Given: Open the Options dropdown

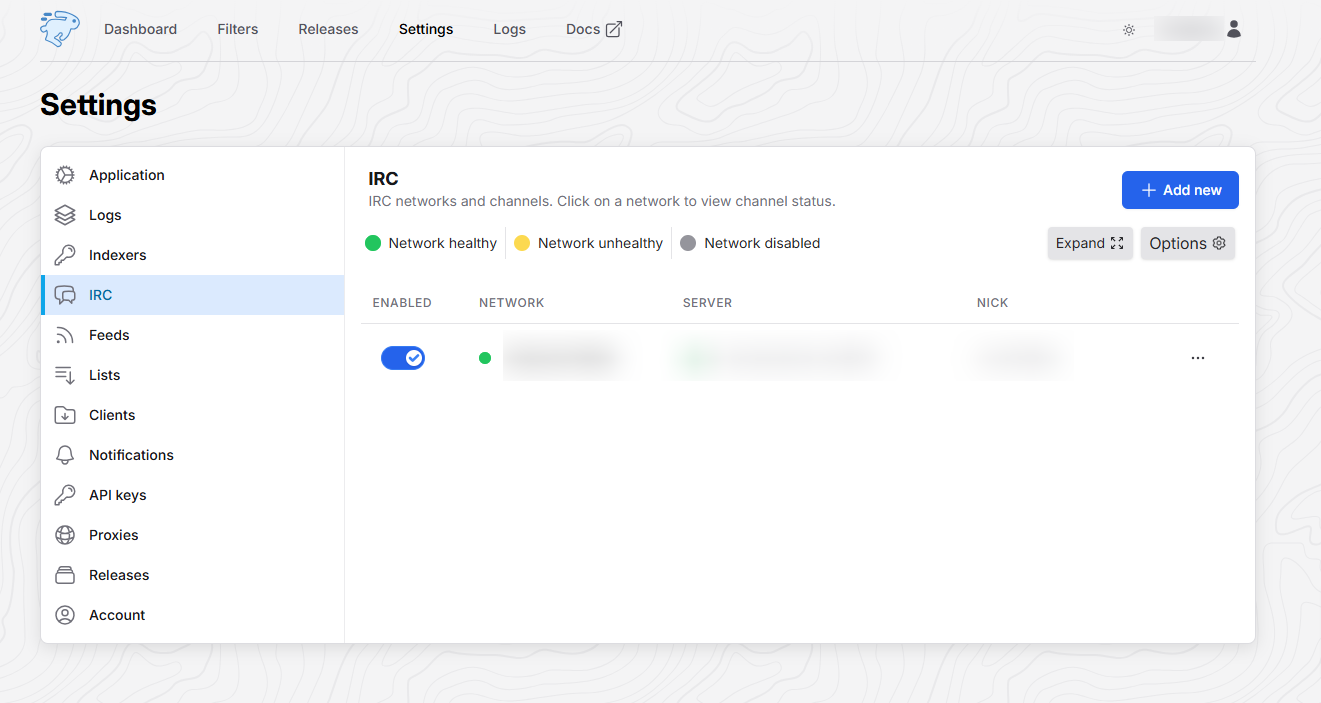Looking at the screenshot, I should tap(1188, 243).
